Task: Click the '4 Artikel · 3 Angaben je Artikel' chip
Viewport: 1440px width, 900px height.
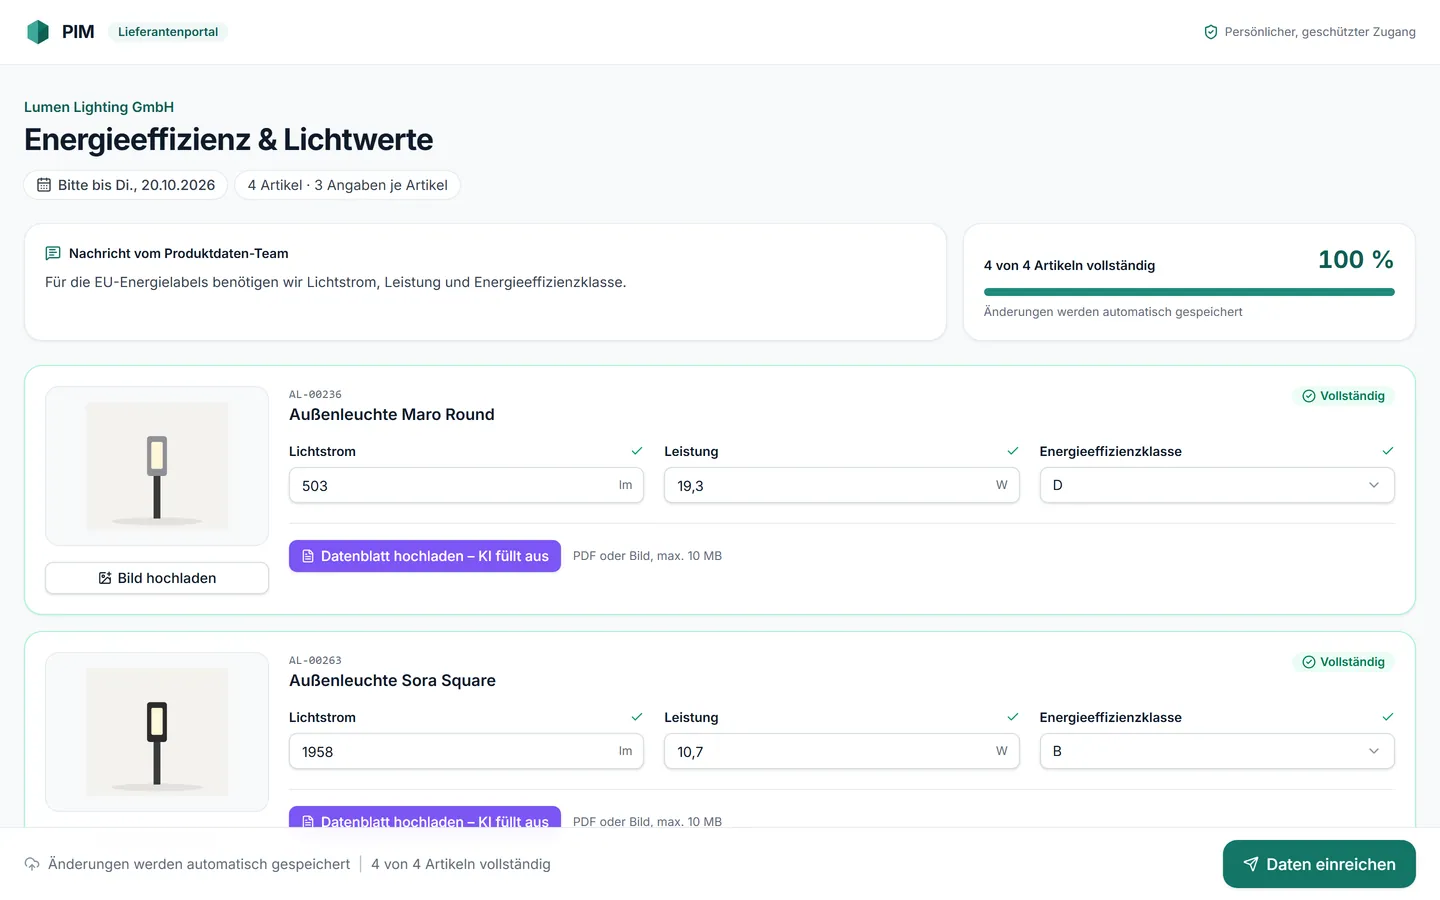Action: coord(348,185)
